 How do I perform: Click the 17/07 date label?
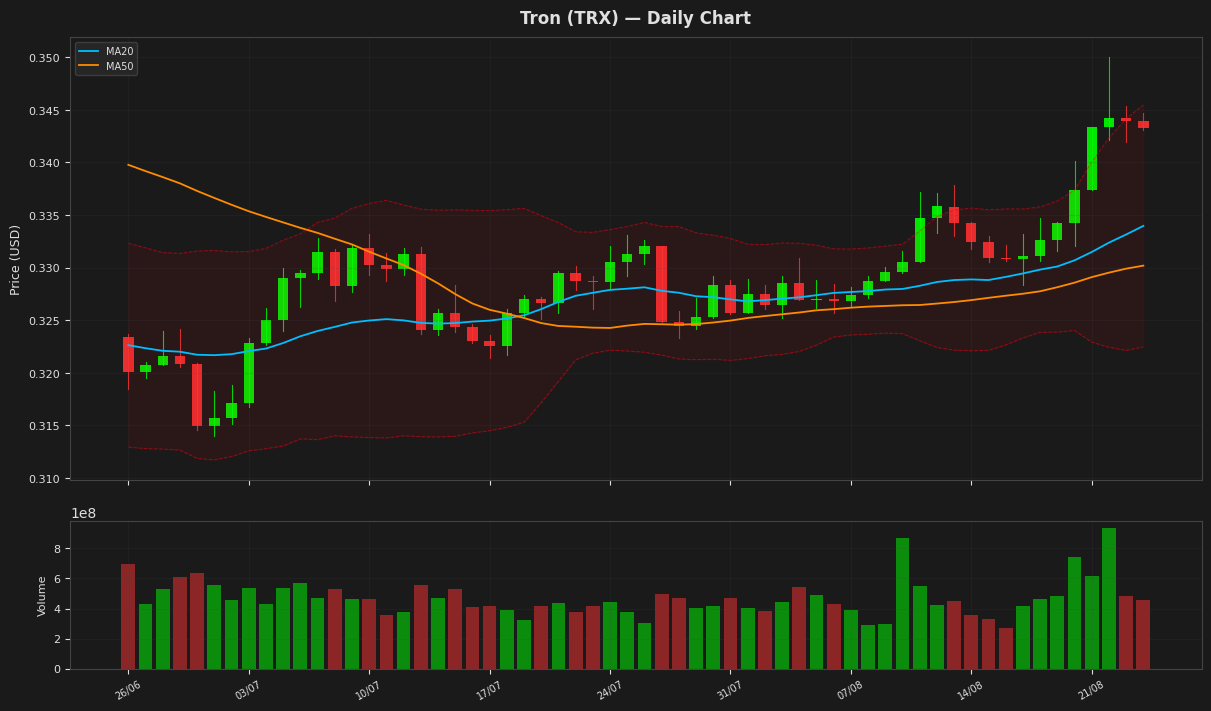point(489,690)
